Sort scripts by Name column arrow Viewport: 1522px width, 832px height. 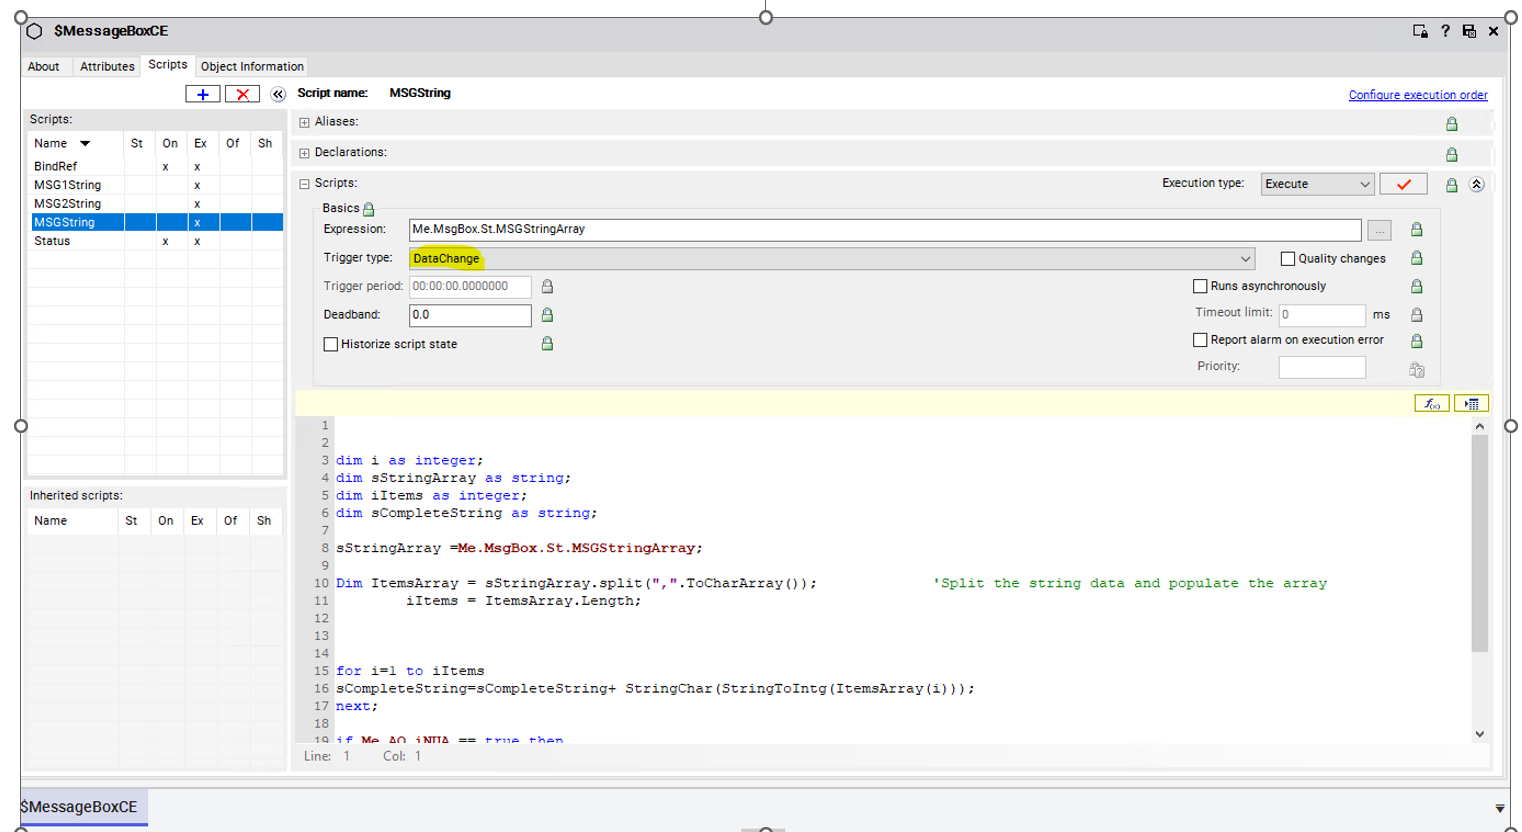pos(85,144)
